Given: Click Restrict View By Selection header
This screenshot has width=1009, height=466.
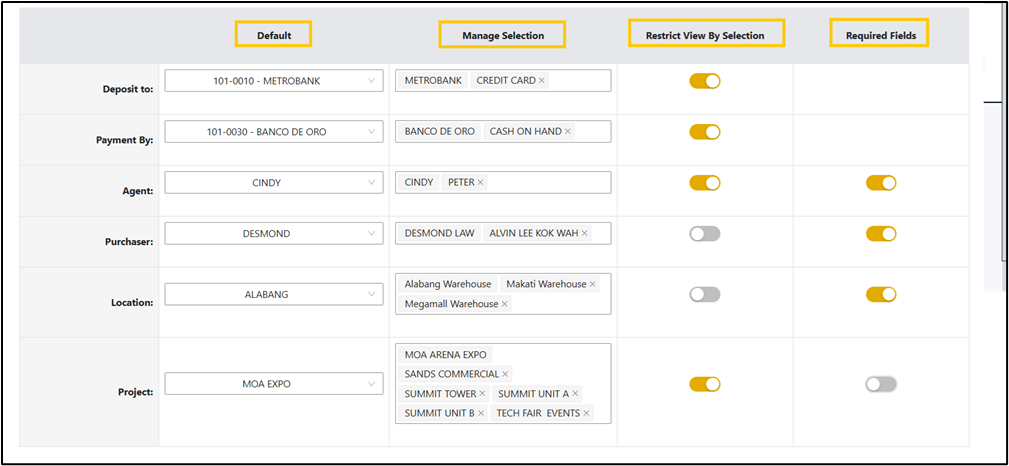Looking at the screenshot, I should [x=705, y=35].
